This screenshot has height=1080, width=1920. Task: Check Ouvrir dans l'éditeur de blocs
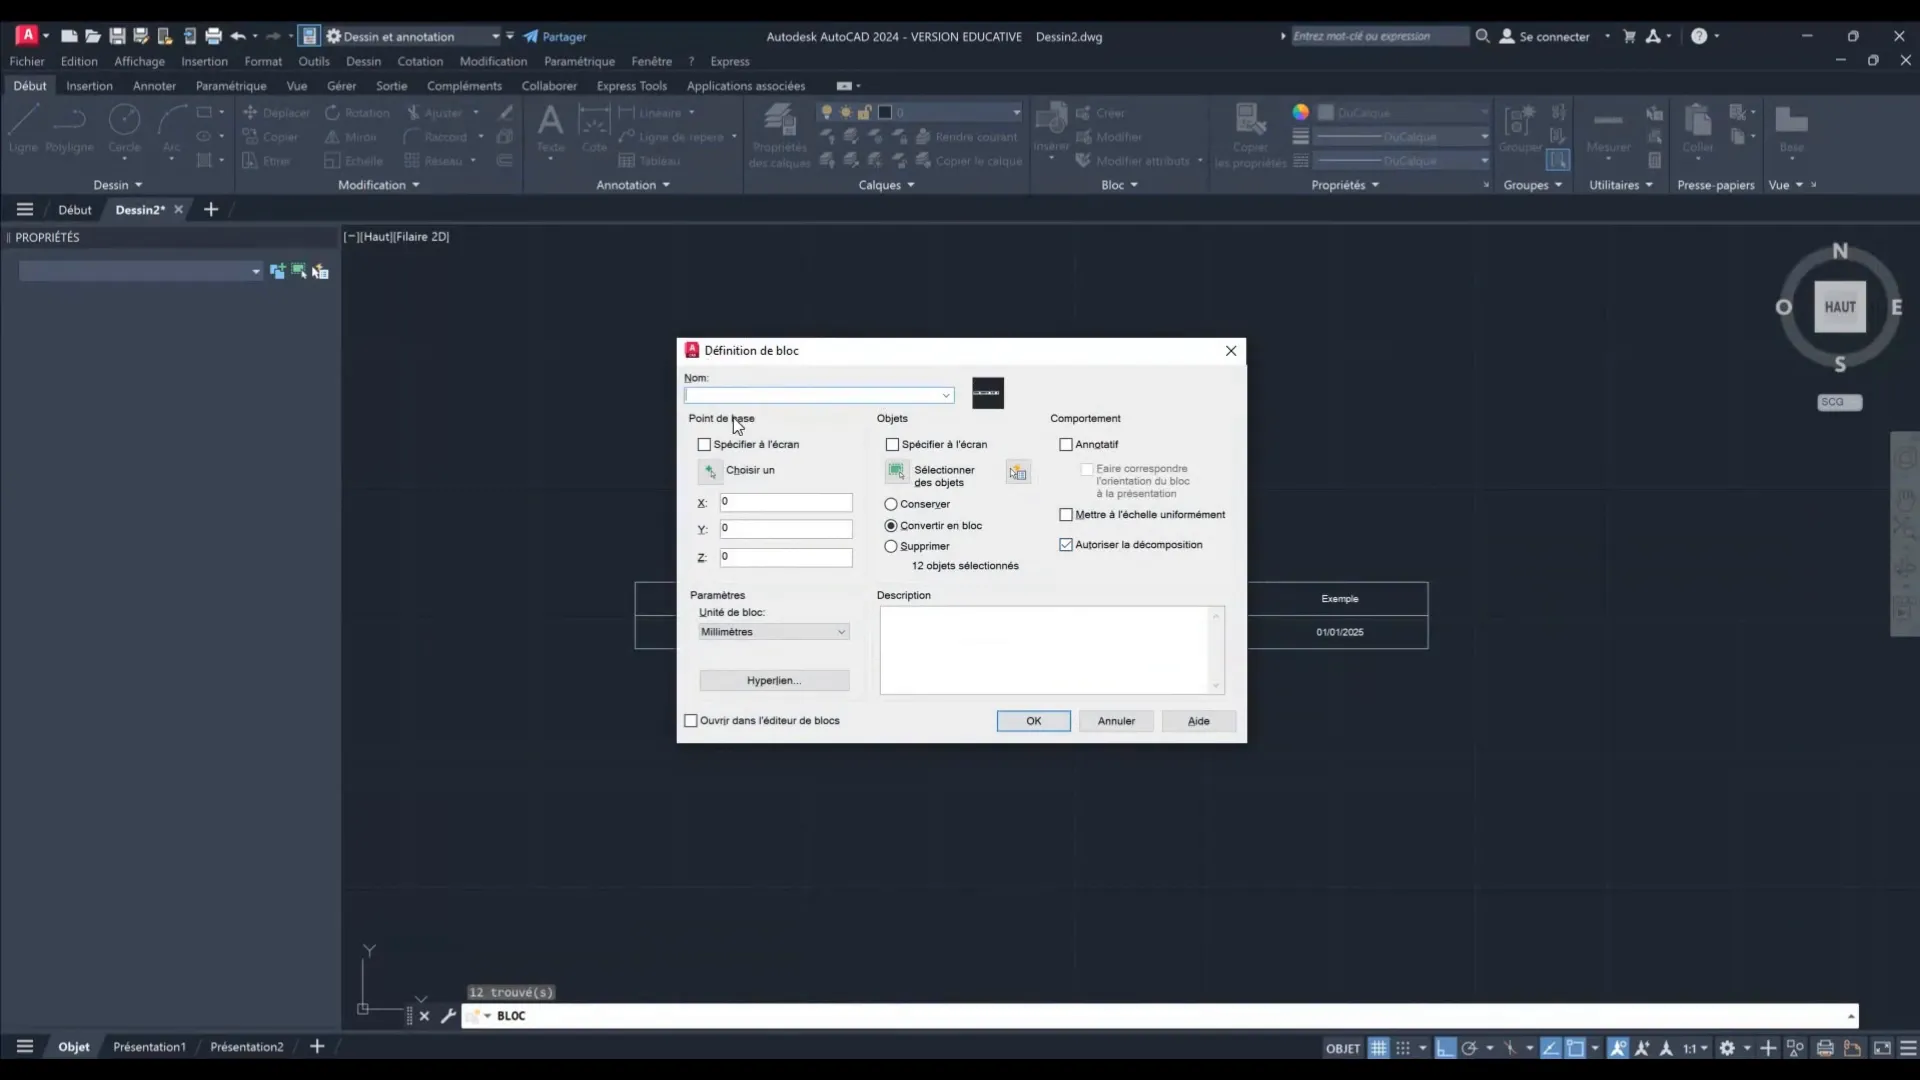click(x=691, y=720)
